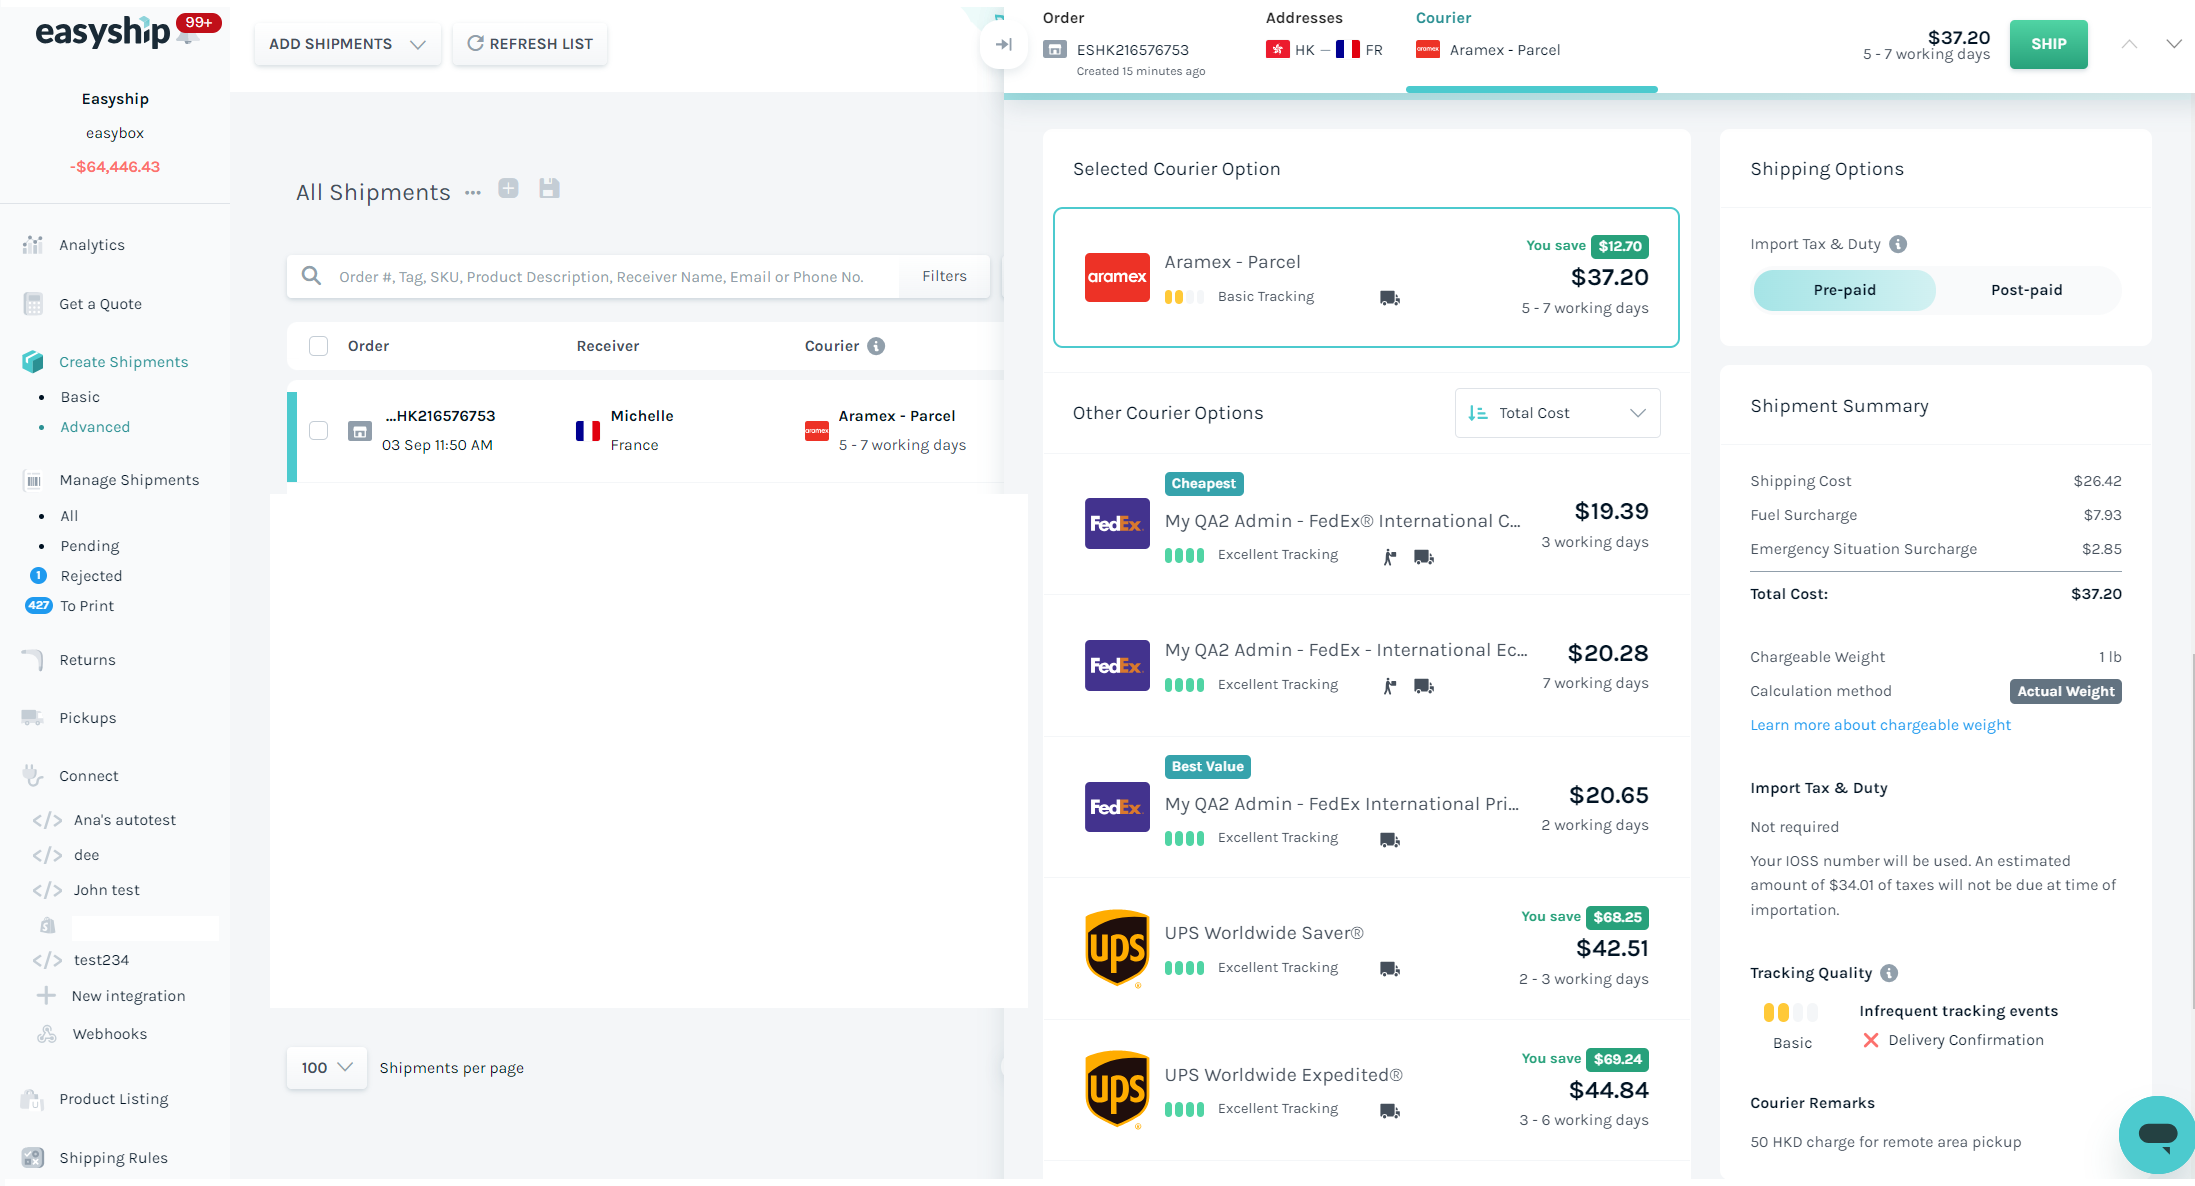Click the easyship logo
The width and height of the screenshot is (2195, 1186).
pyautogui.click(x=103, y=32)
